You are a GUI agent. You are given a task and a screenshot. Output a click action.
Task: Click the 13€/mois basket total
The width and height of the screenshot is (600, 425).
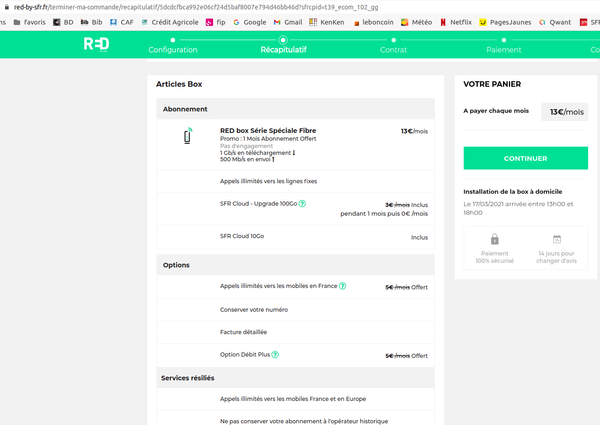(x=566, y=112)
